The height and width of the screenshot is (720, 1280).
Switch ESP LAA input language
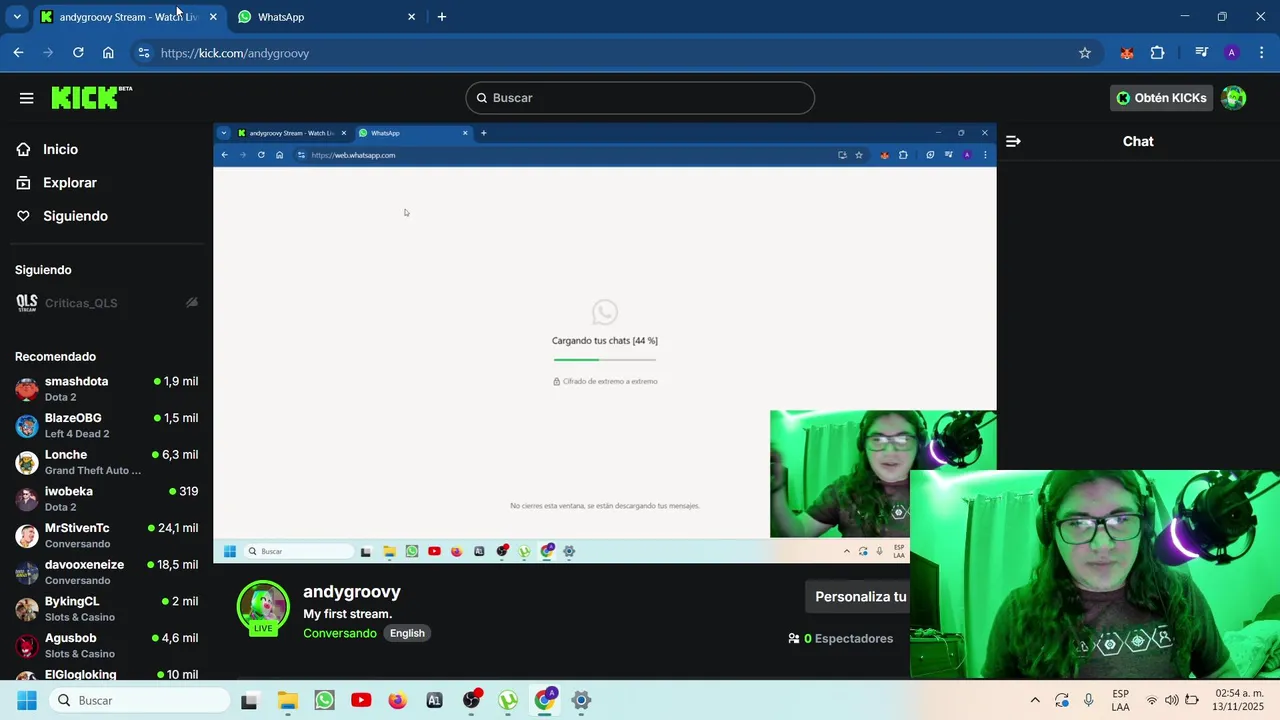[x=1121, y=700]
